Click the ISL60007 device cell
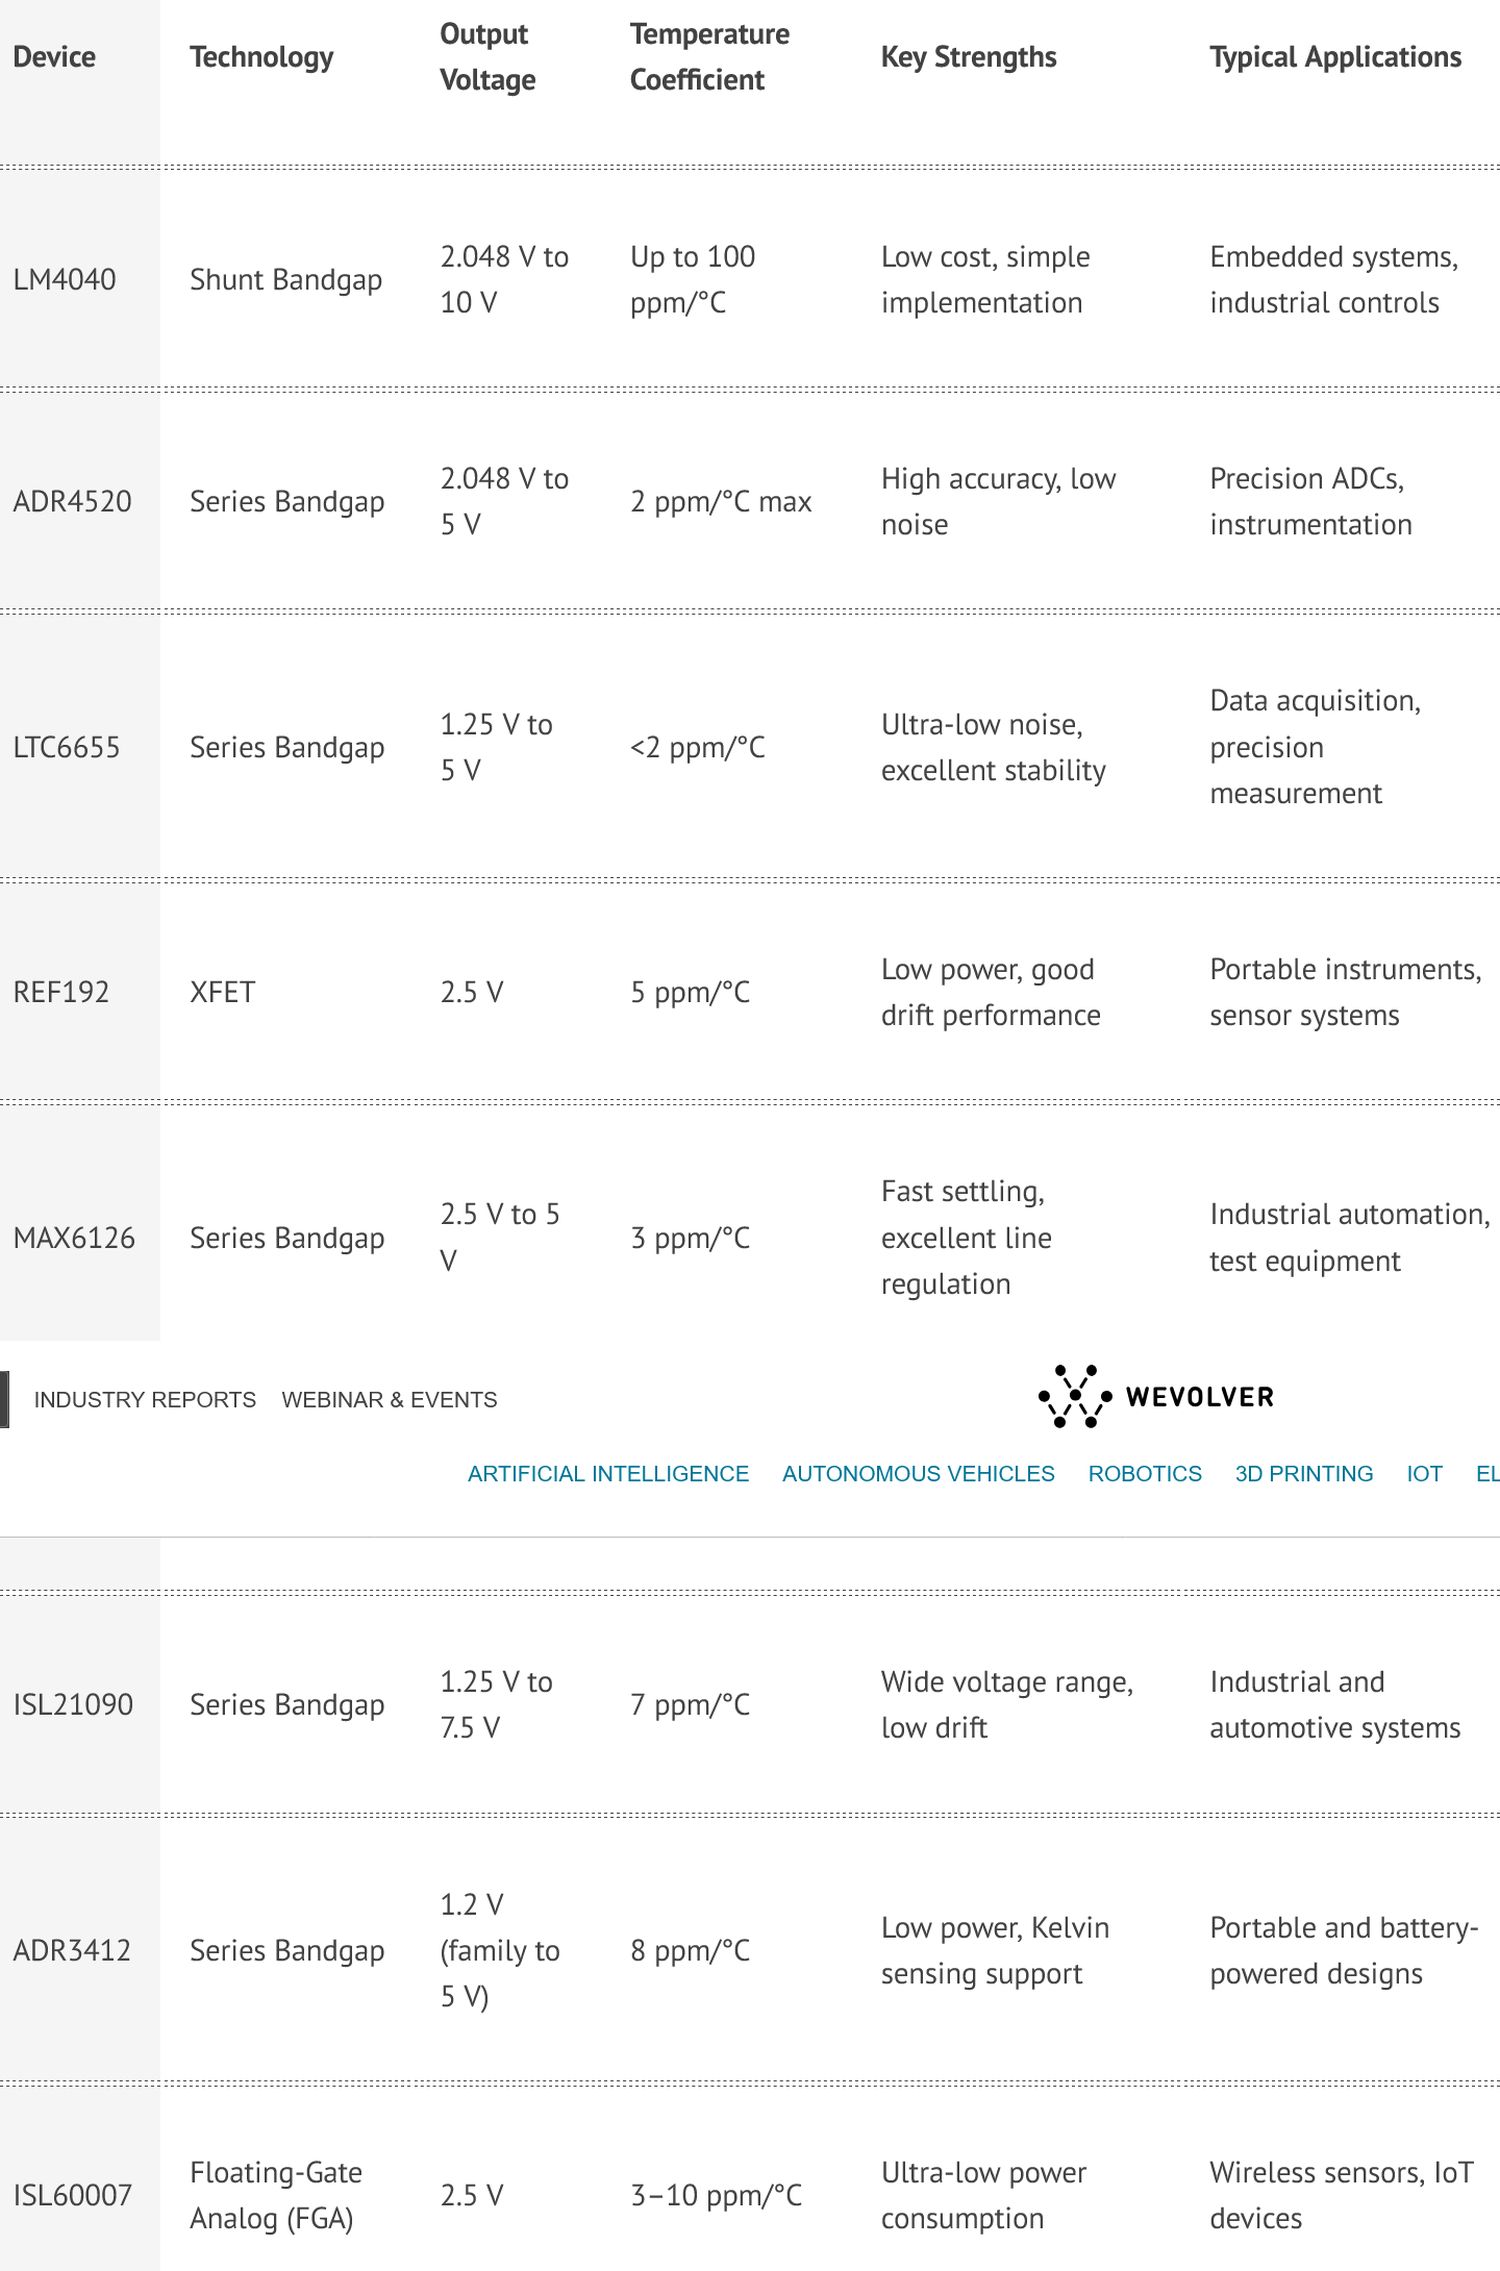This screenshot has width=1500, height=2271. [x=72, y=2195]
